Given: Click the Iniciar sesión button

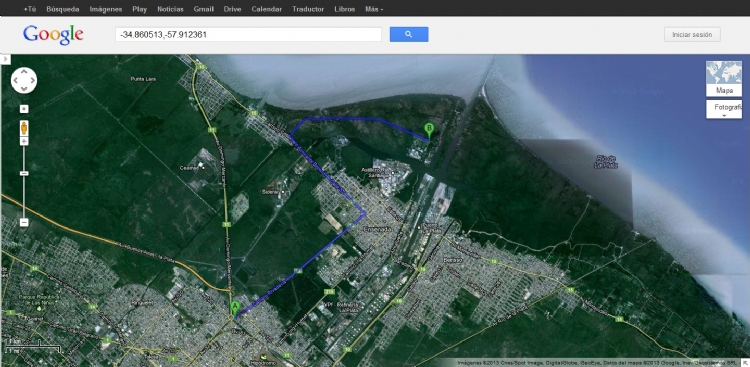Looking at the screenshot, I should point(692,34).
